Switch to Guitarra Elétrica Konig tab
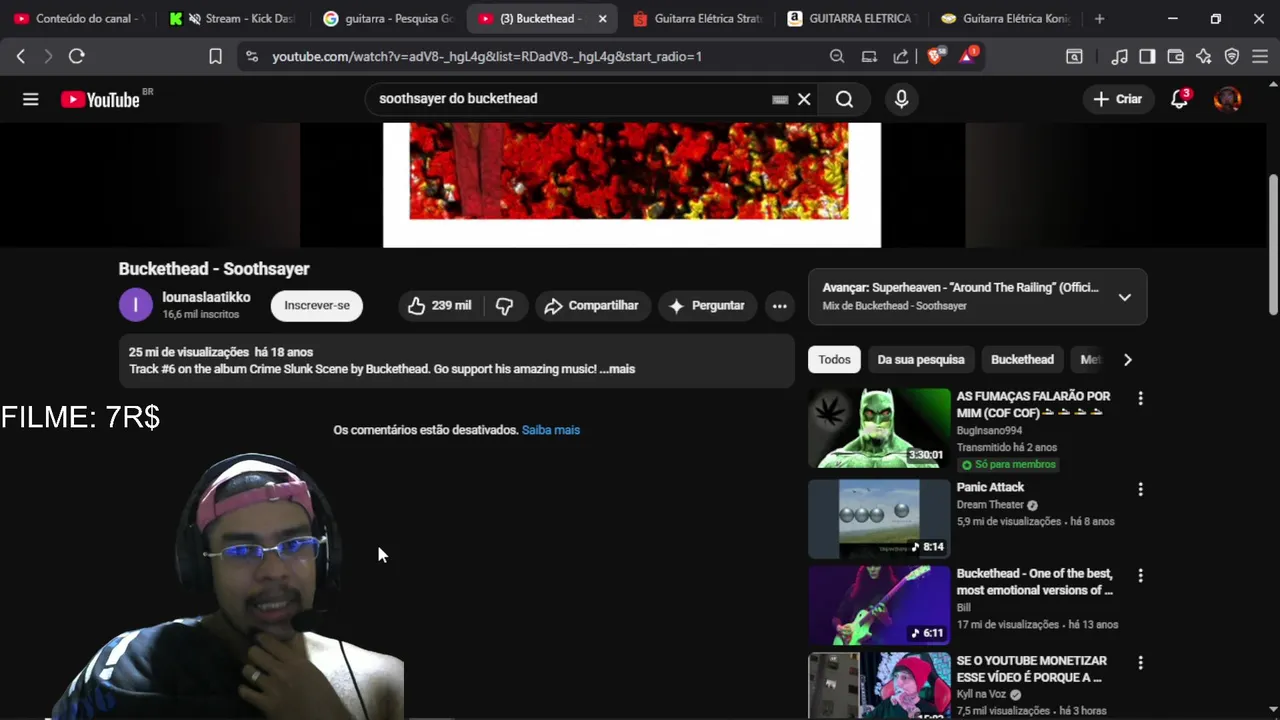This screenshot has width=1280, height=720. (1006, 19)
